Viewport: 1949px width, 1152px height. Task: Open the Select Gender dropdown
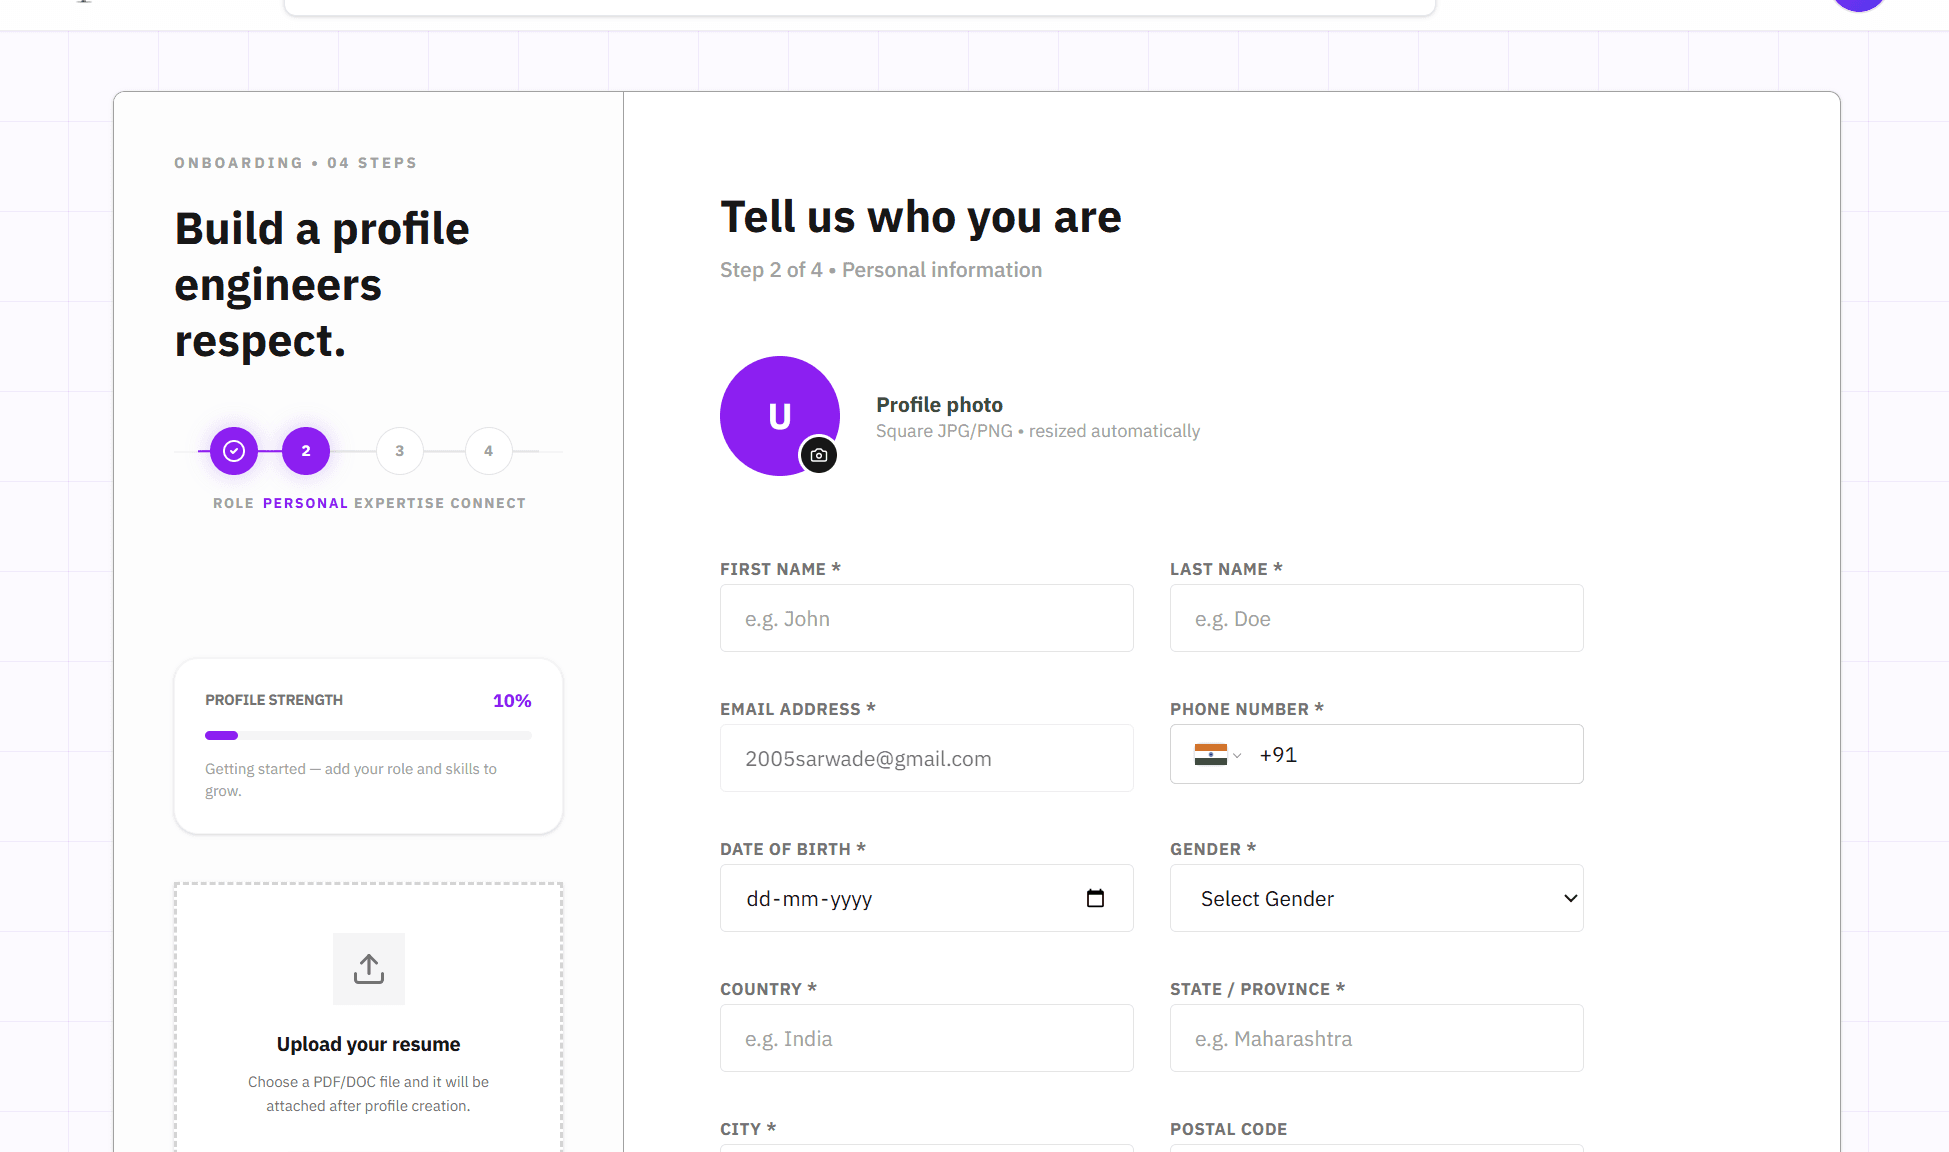[x=1377, y=898]
